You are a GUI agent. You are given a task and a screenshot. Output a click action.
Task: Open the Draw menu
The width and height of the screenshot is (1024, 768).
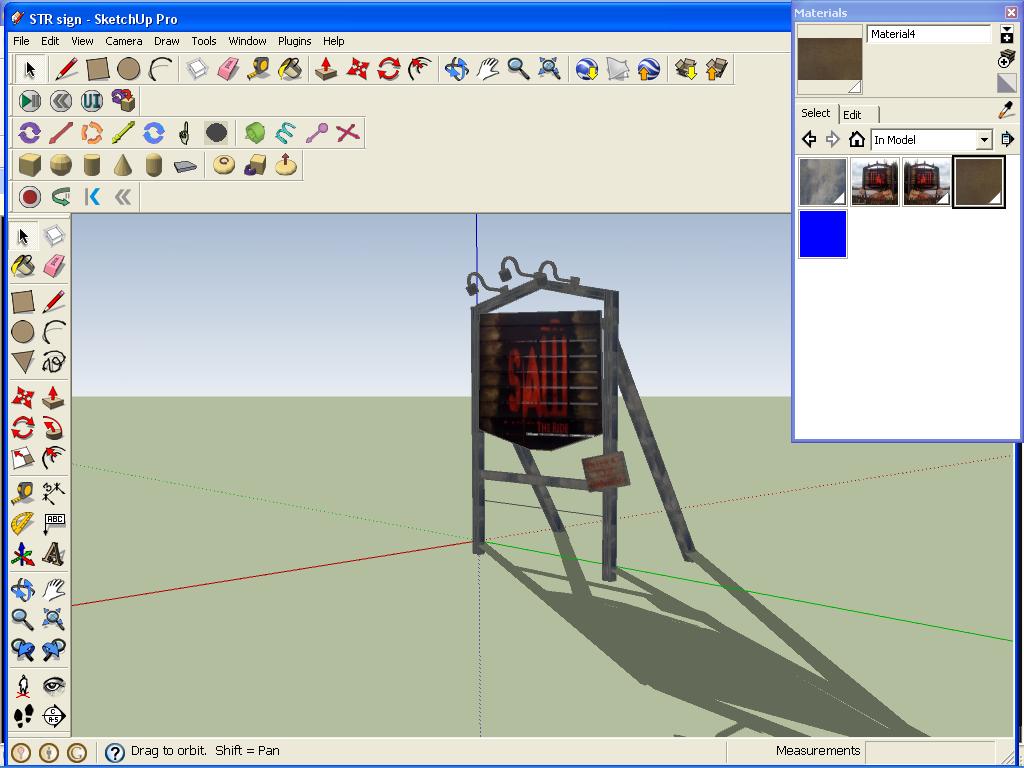click(x=167, y=40)
